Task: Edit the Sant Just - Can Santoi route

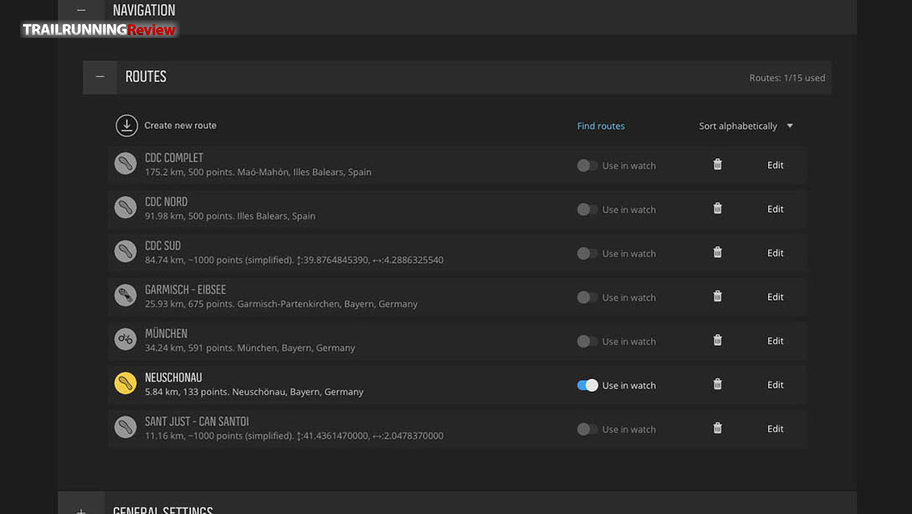Action: 775,429
